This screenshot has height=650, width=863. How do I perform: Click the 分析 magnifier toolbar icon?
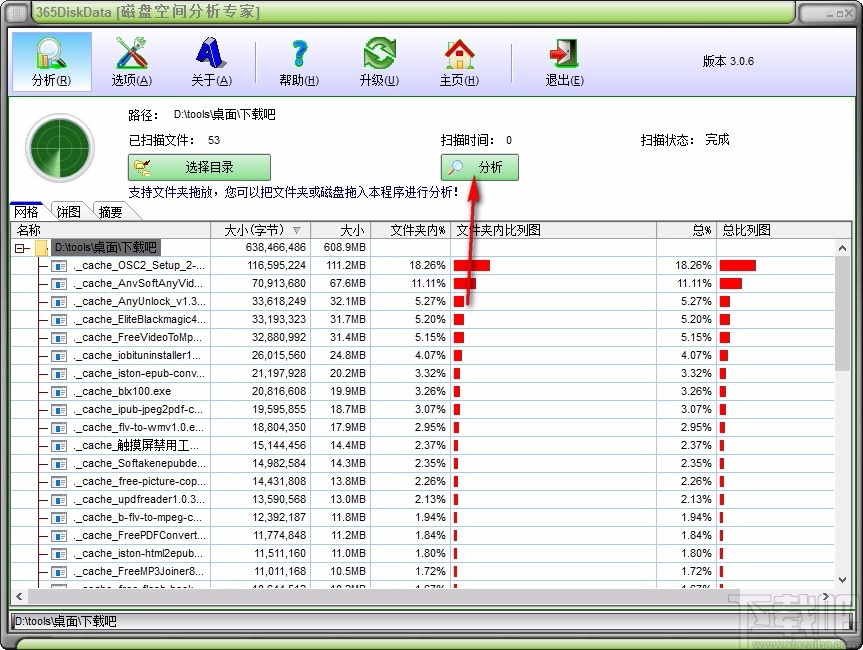50,55
